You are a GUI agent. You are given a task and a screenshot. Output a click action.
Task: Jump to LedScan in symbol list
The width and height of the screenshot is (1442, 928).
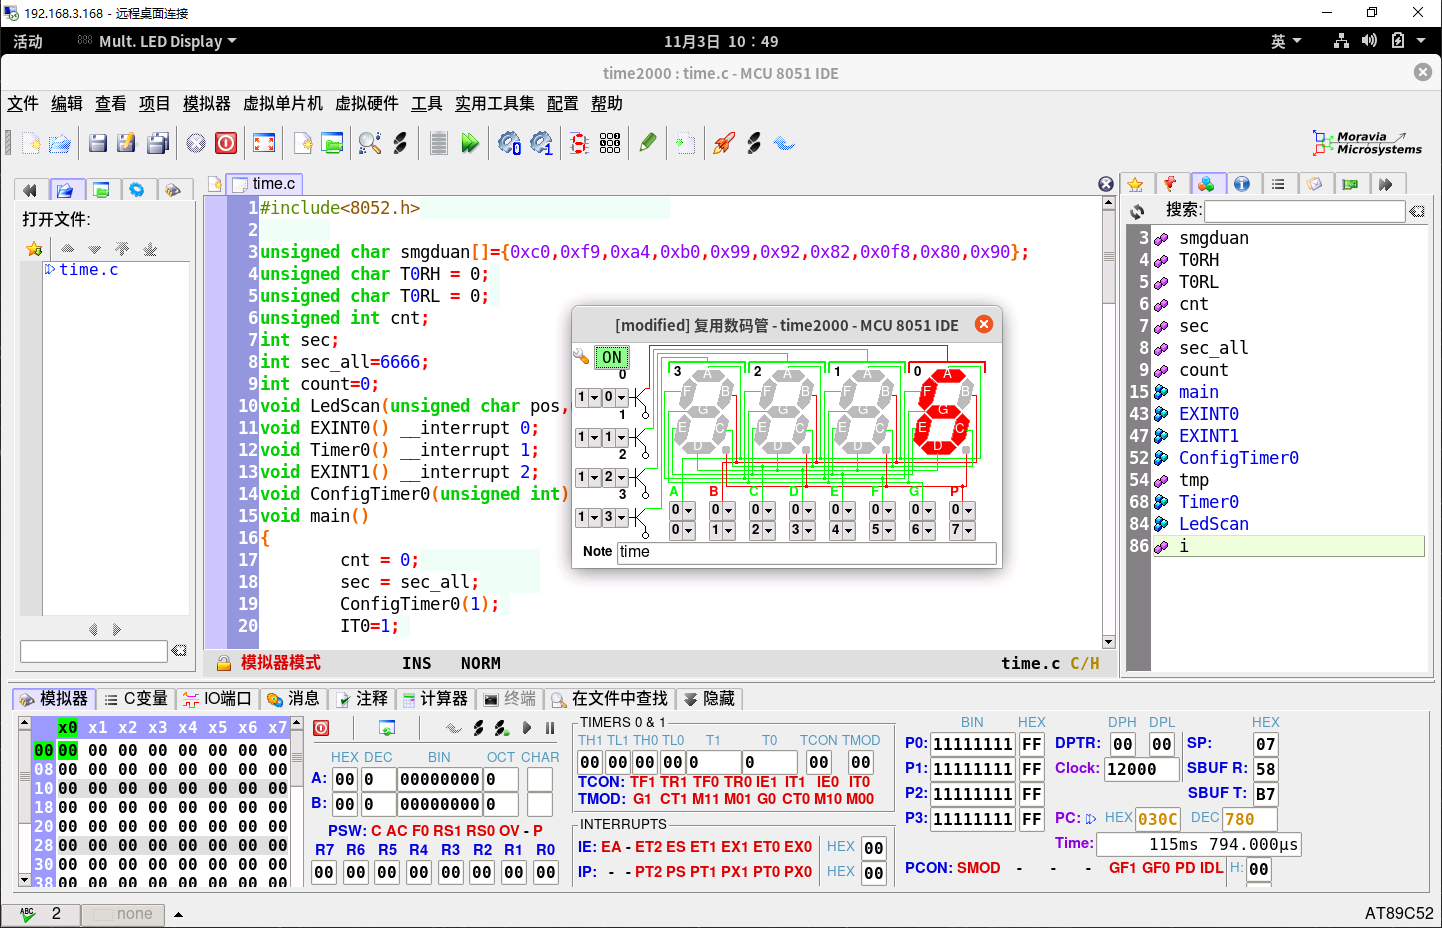(x=1213, y=524)
